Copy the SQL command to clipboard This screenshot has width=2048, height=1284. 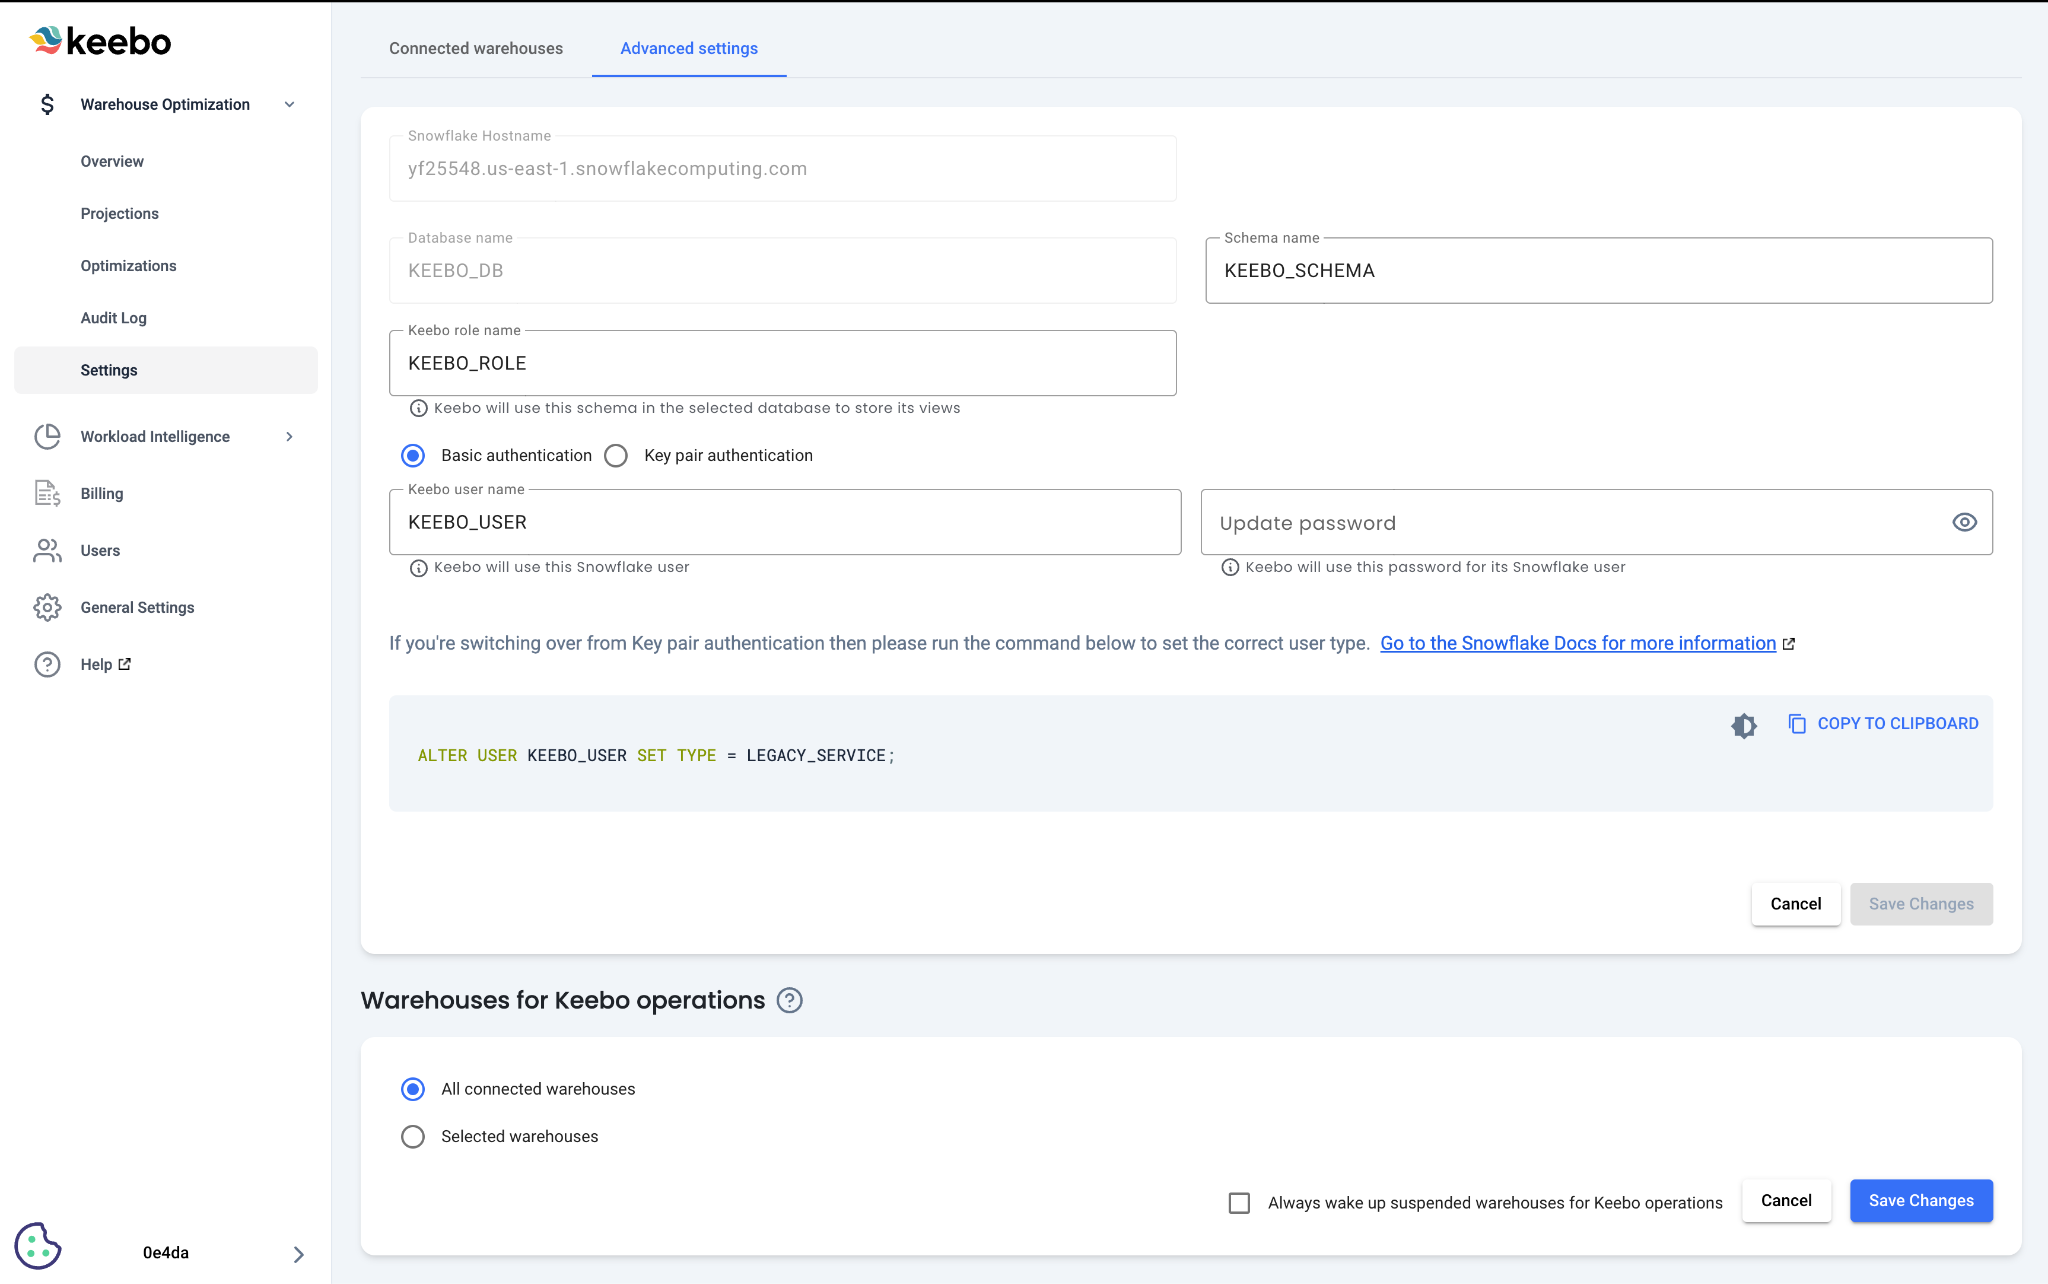pos(1883,723)
